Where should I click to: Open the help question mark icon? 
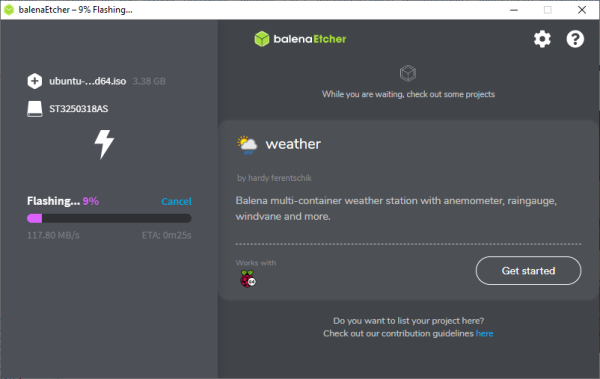[575, 39]
